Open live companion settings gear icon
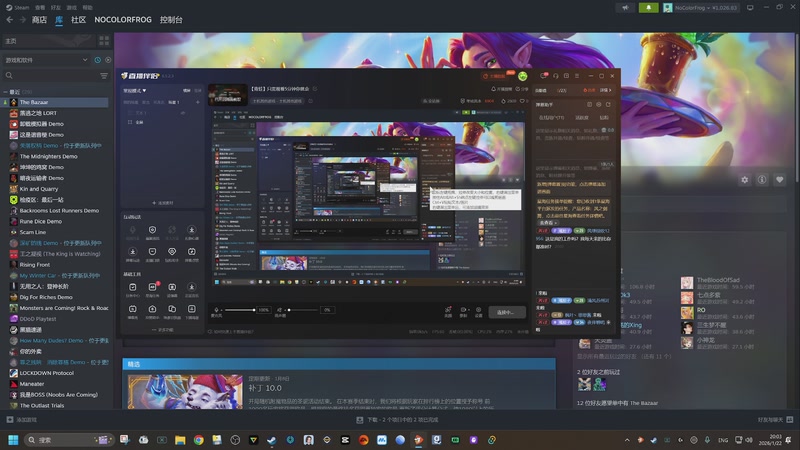The height and width of the screenshot is (450, 800). click(478, 310)
